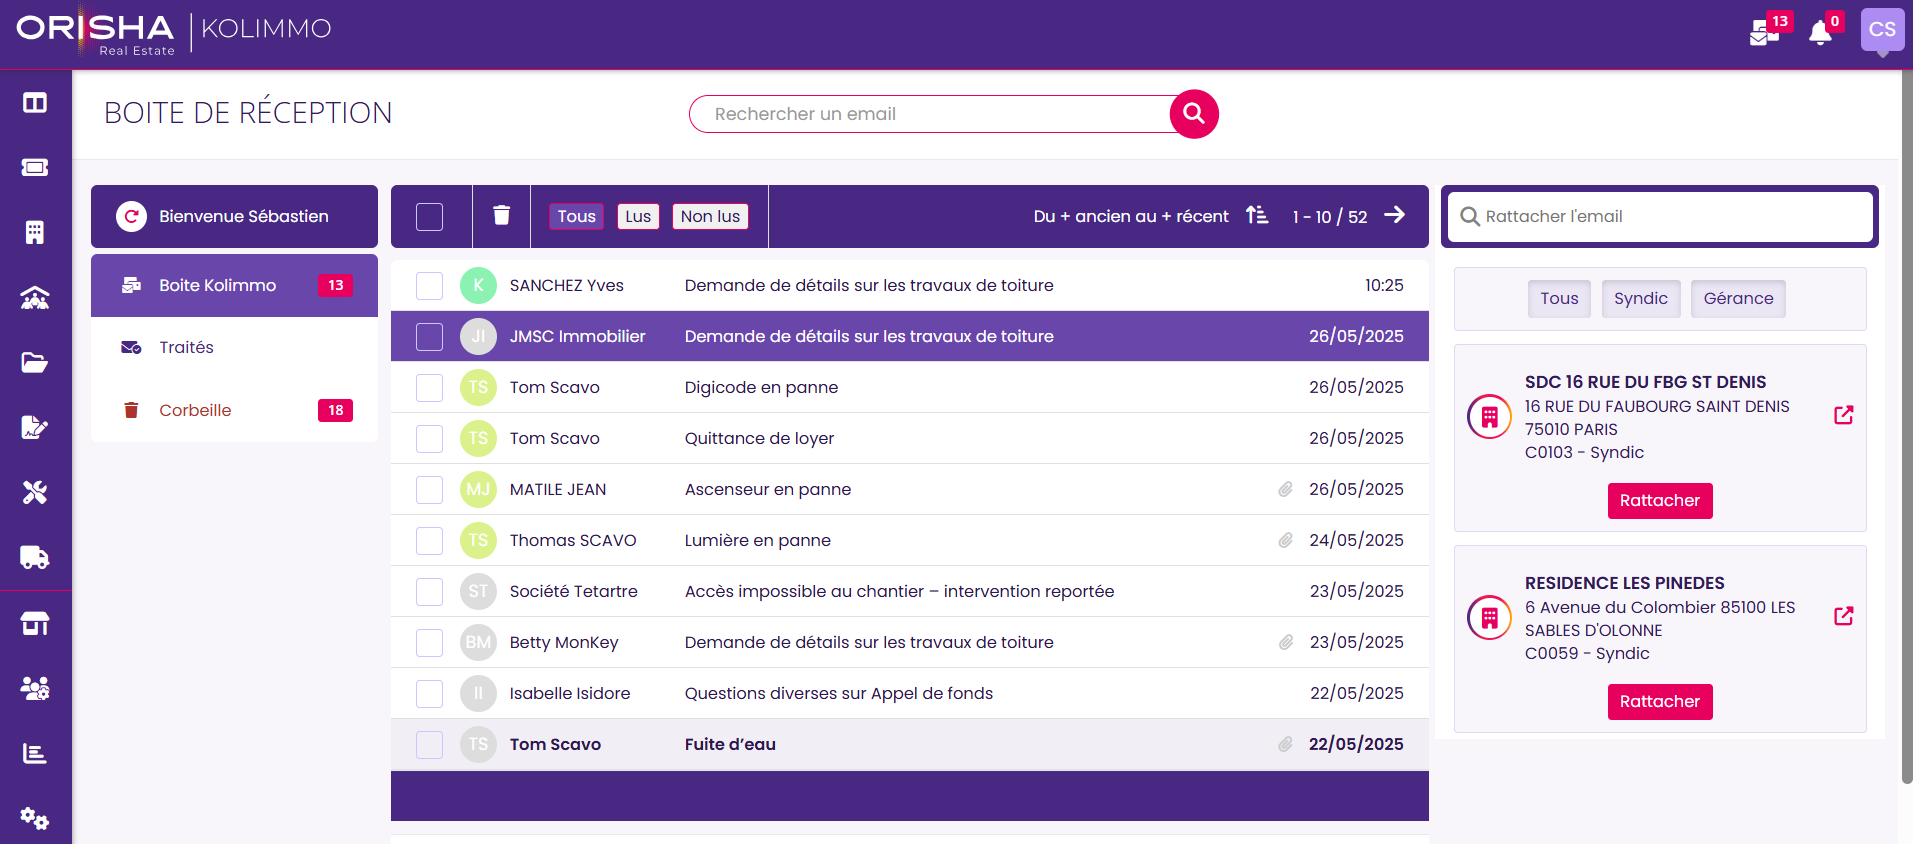
Task: Open Traités folder
Action: pos(234,347)
